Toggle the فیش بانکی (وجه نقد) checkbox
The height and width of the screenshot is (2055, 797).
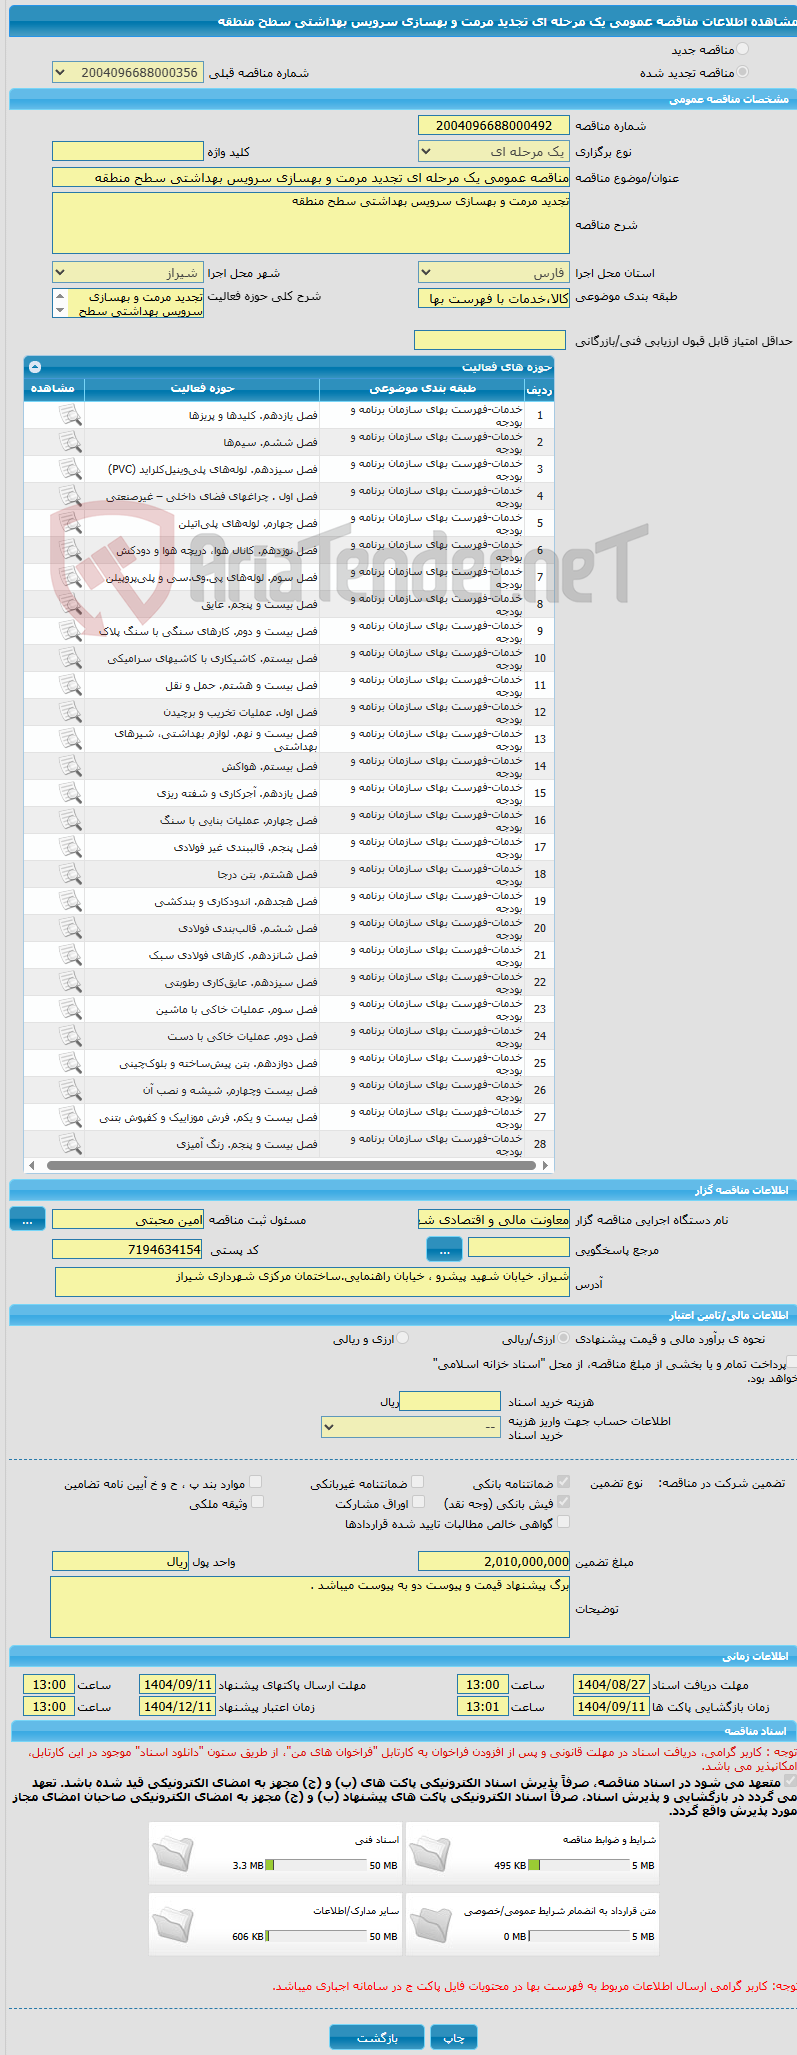563,1502
